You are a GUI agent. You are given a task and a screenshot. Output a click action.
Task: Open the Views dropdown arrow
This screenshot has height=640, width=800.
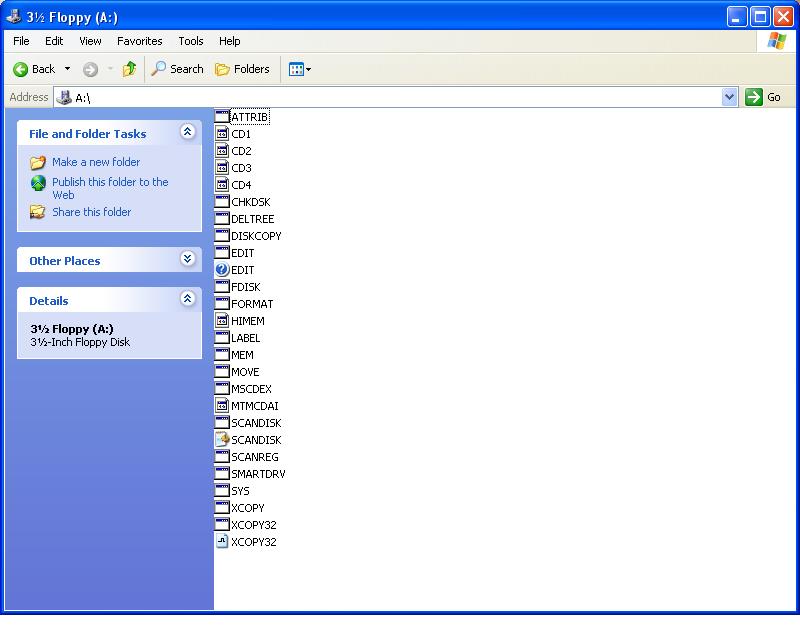coord(308,69)
